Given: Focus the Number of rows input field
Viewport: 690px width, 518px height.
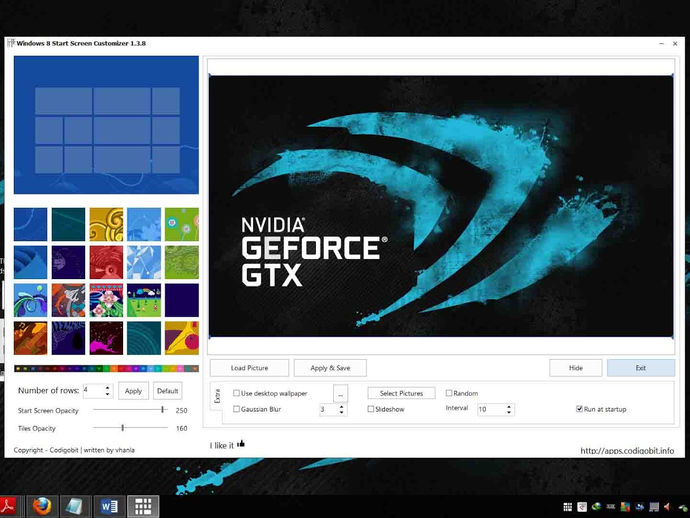Looking at the screenshot, I should click(x=93, y=391).
